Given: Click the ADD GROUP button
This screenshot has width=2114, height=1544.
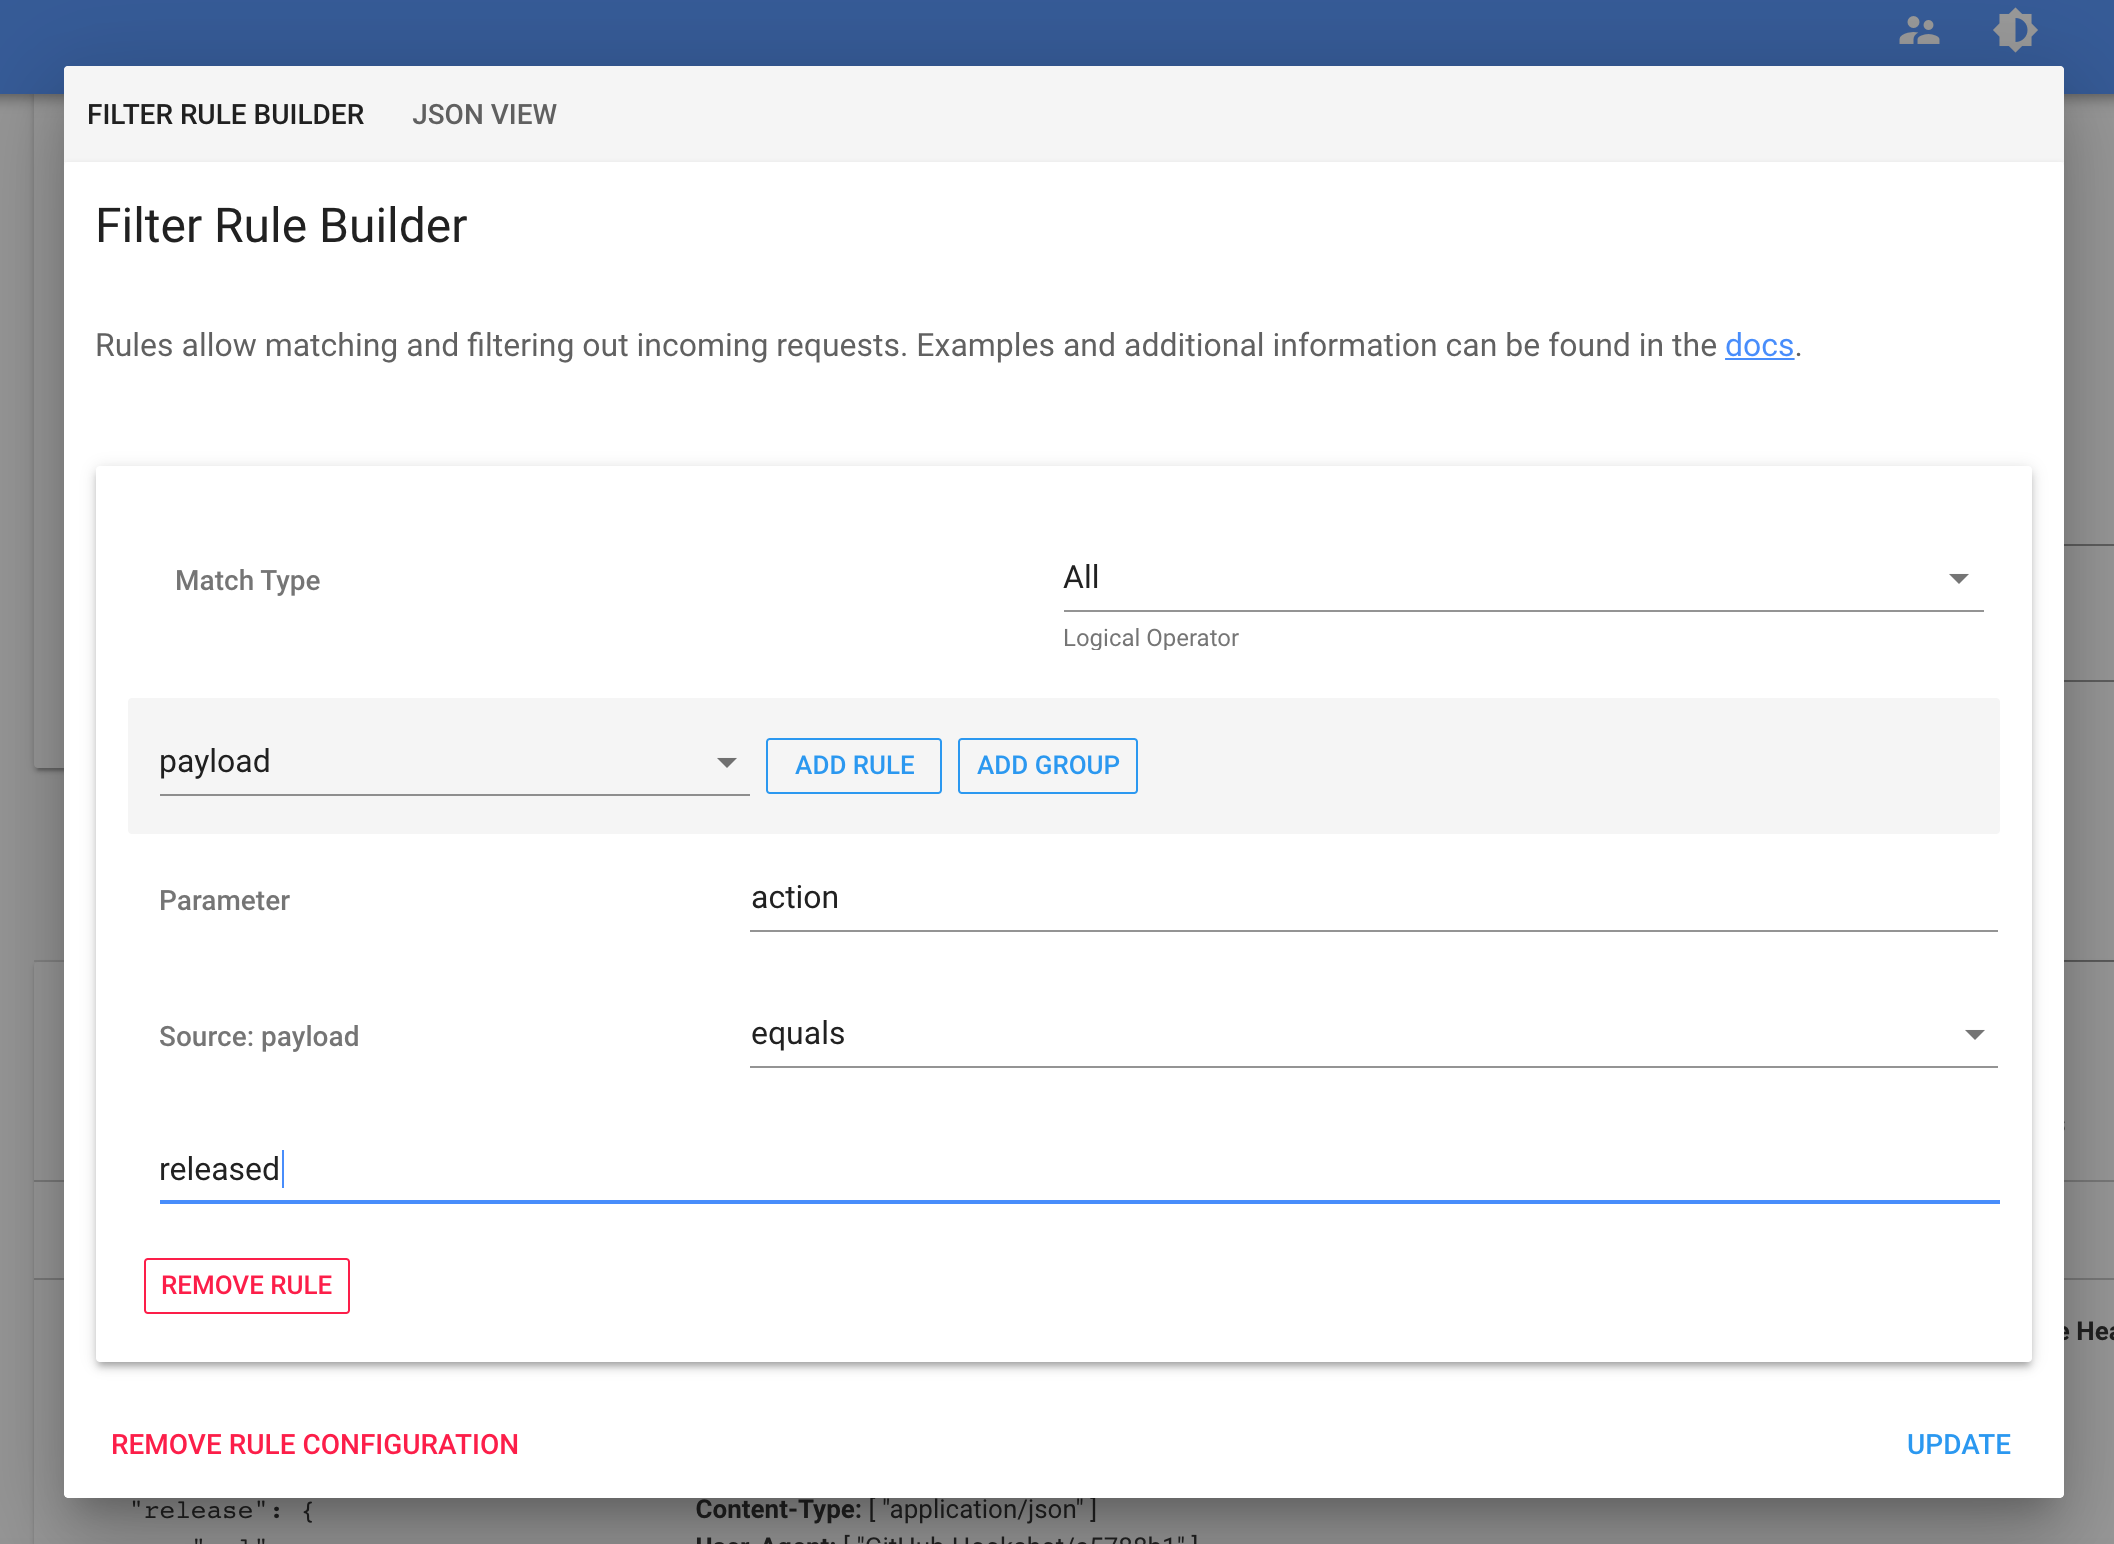Looking at the screenshot, I should 1047,765.
